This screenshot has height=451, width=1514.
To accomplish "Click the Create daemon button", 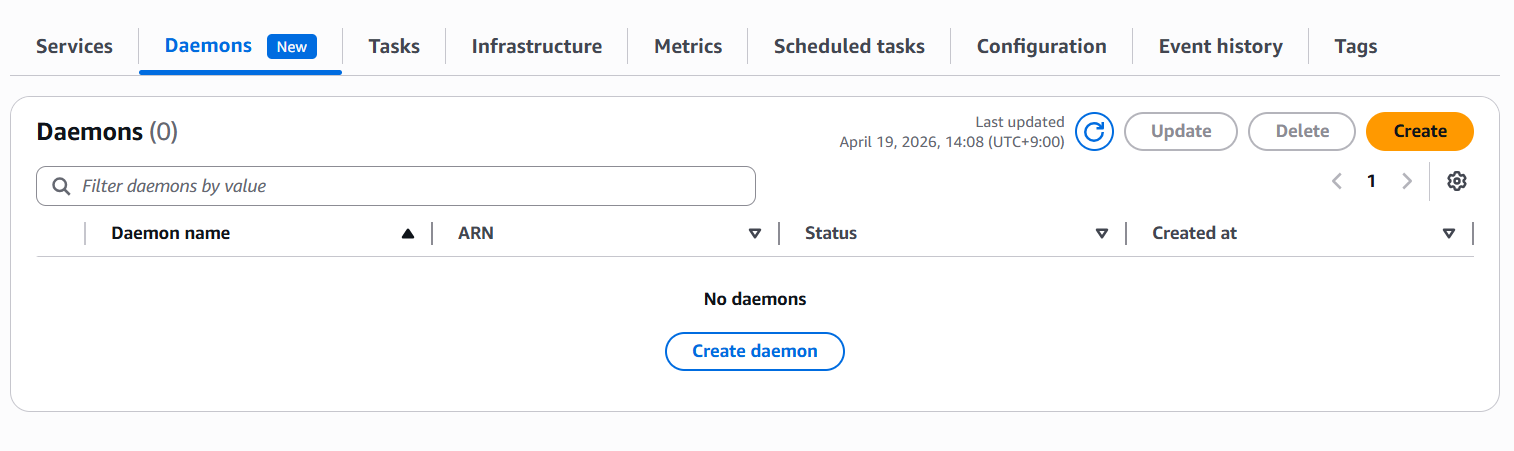I will (x=755, y=351).
